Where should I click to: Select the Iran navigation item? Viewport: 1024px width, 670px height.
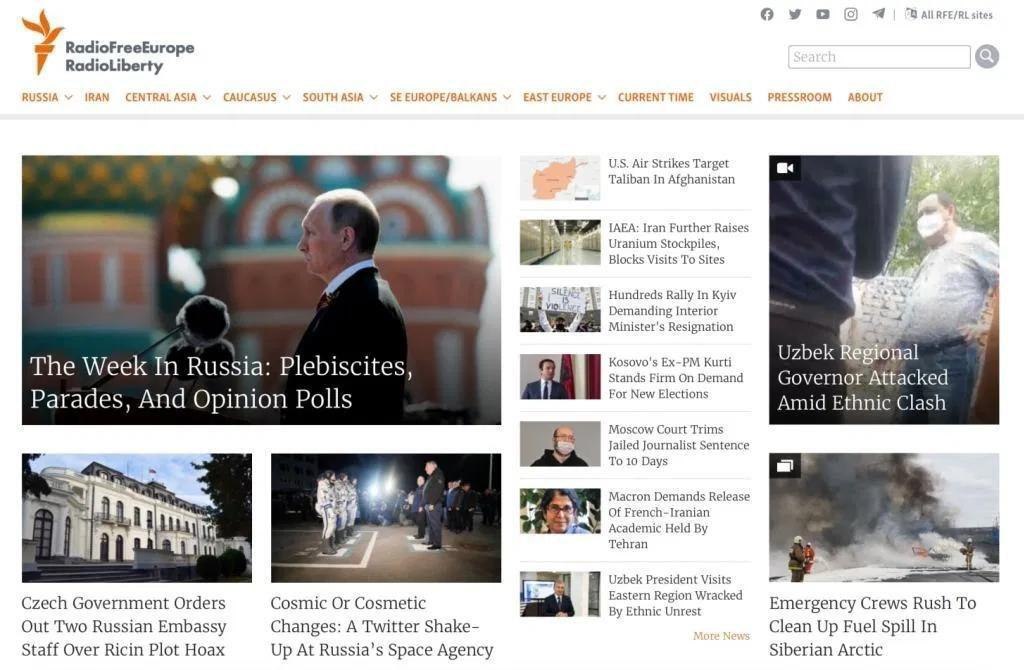coord(97,97)
